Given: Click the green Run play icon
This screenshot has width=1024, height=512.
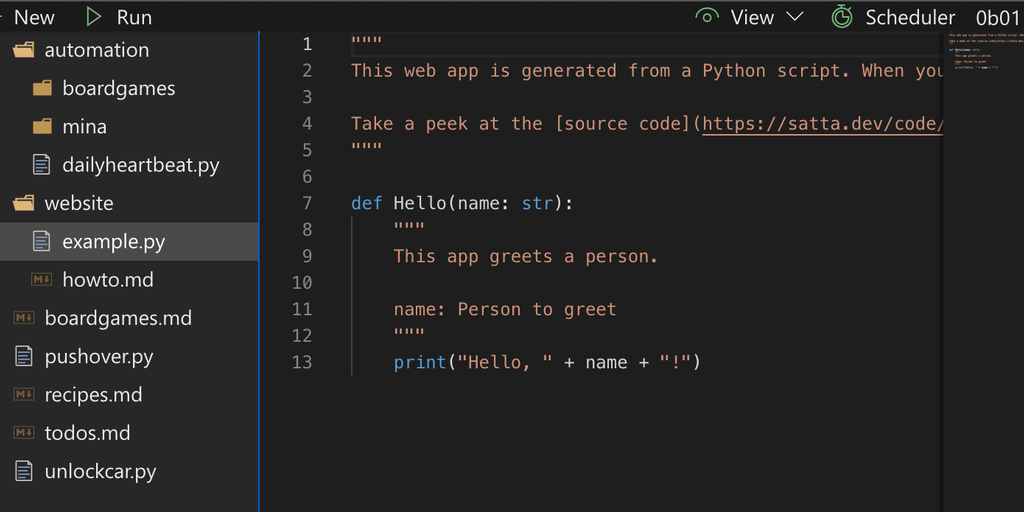Looking at the screenshot, I should click(94, 16).
